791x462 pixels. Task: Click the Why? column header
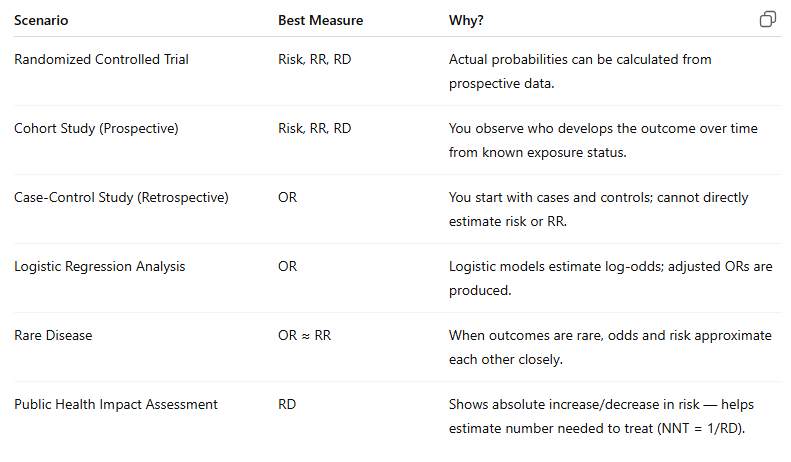pos(466,20)
